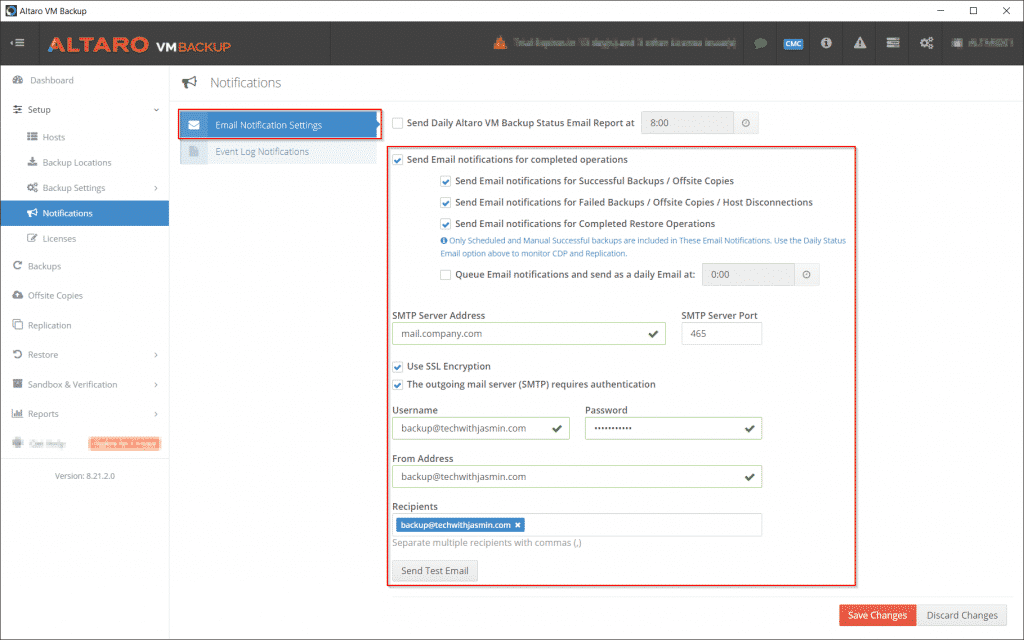Expand the Backup Settings submenu
1024x640 pixels.
point(156,188)
